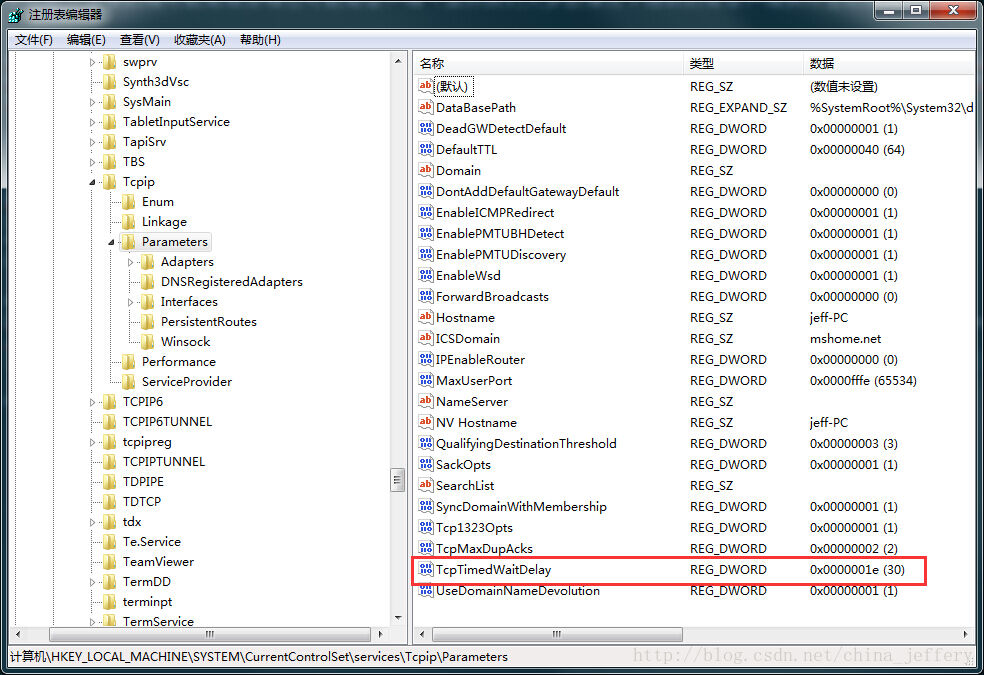Open the 编辑(E) menu
This screenshot has width=984, height=675.
pos(86,40)
